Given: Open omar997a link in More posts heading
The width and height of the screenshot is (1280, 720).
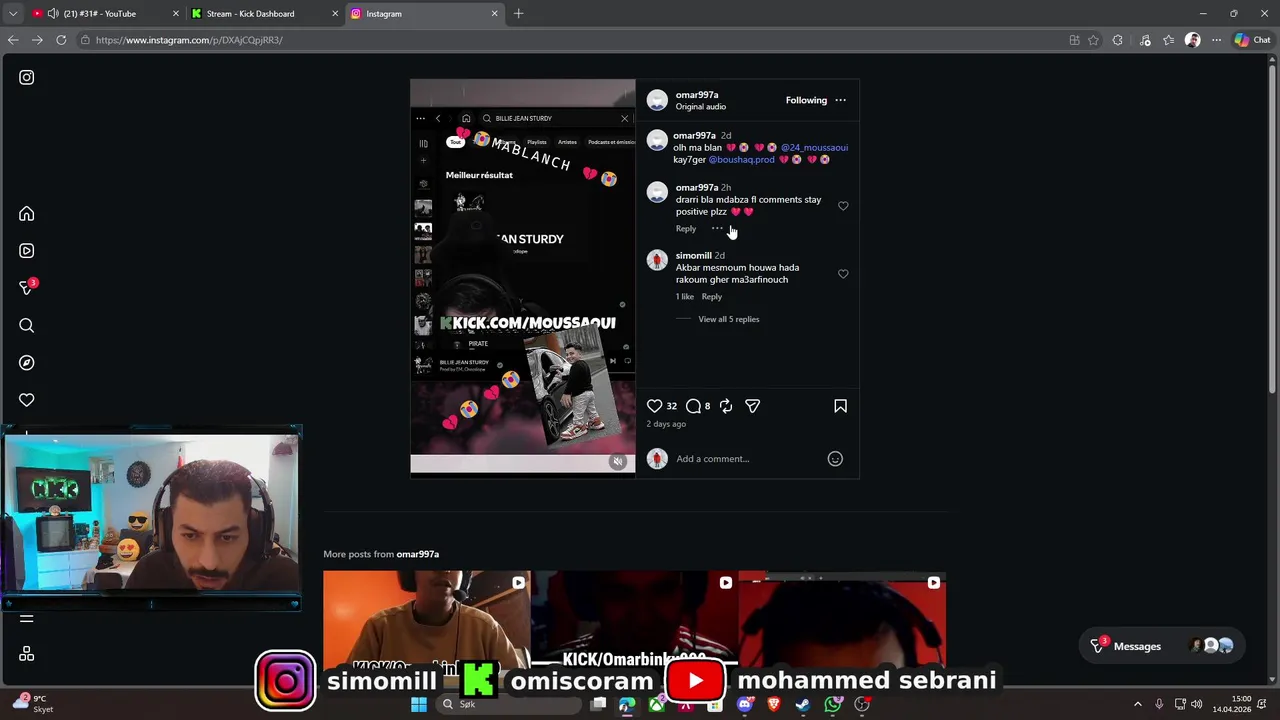Looking at the screenshot, I should 418,554.
